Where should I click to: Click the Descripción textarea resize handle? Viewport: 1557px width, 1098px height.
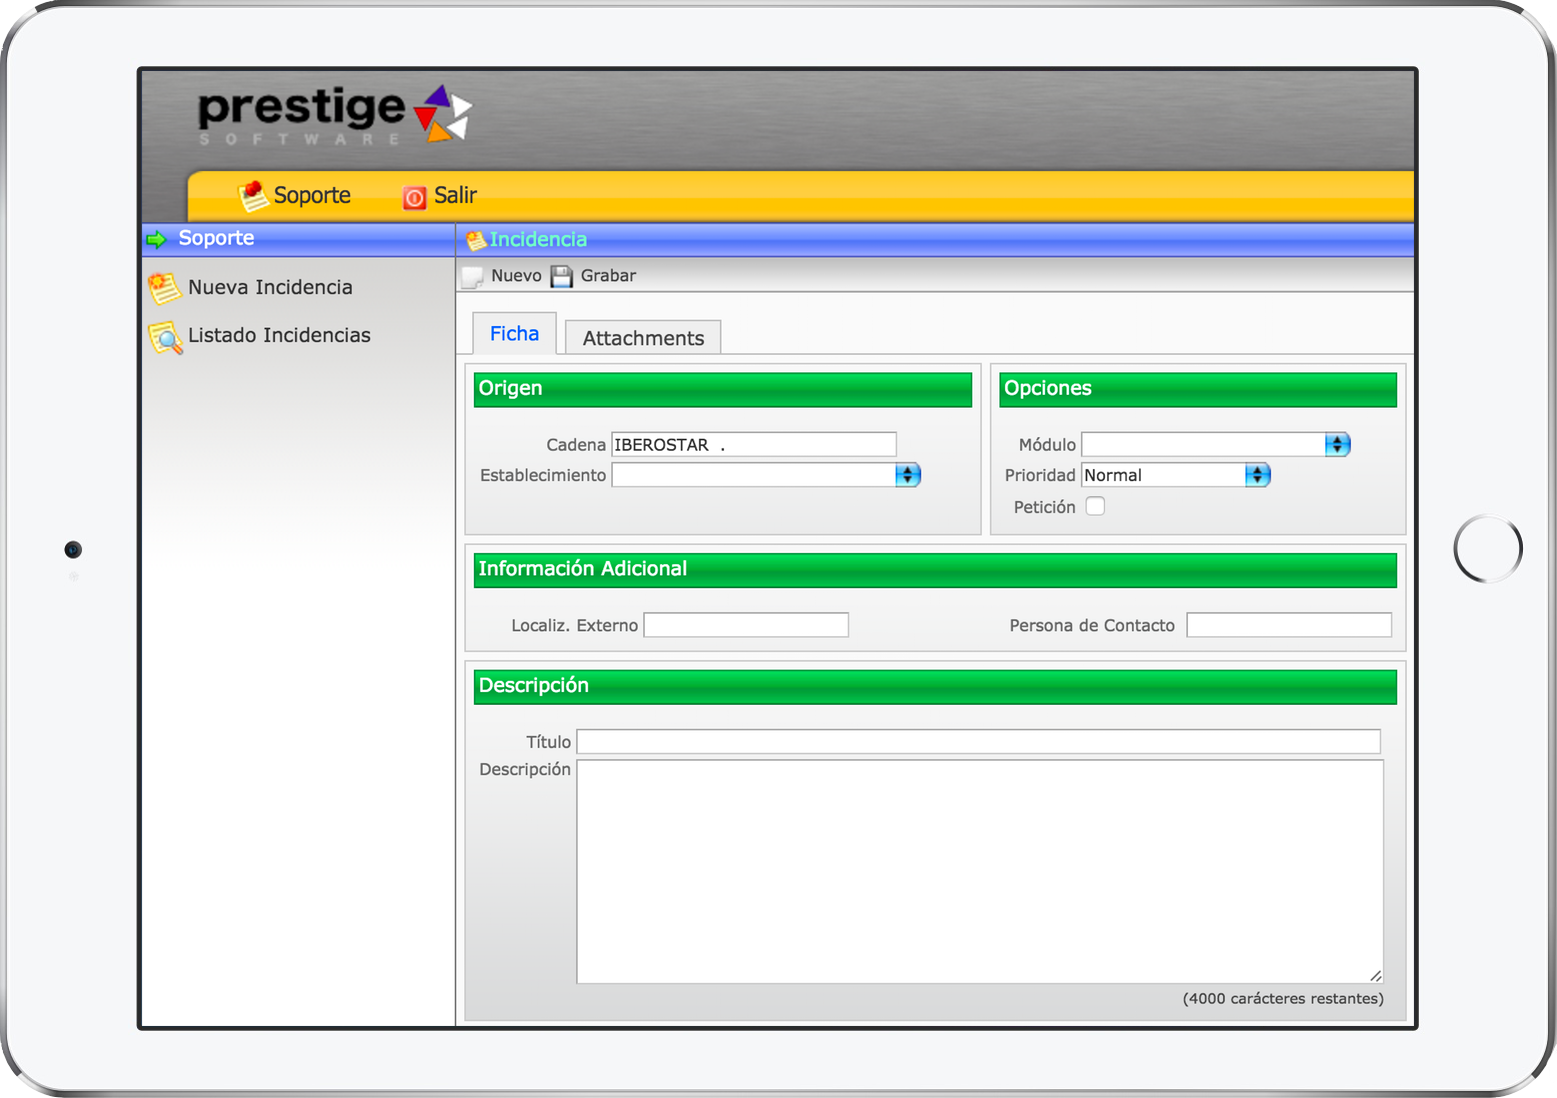click(1376, 975)
